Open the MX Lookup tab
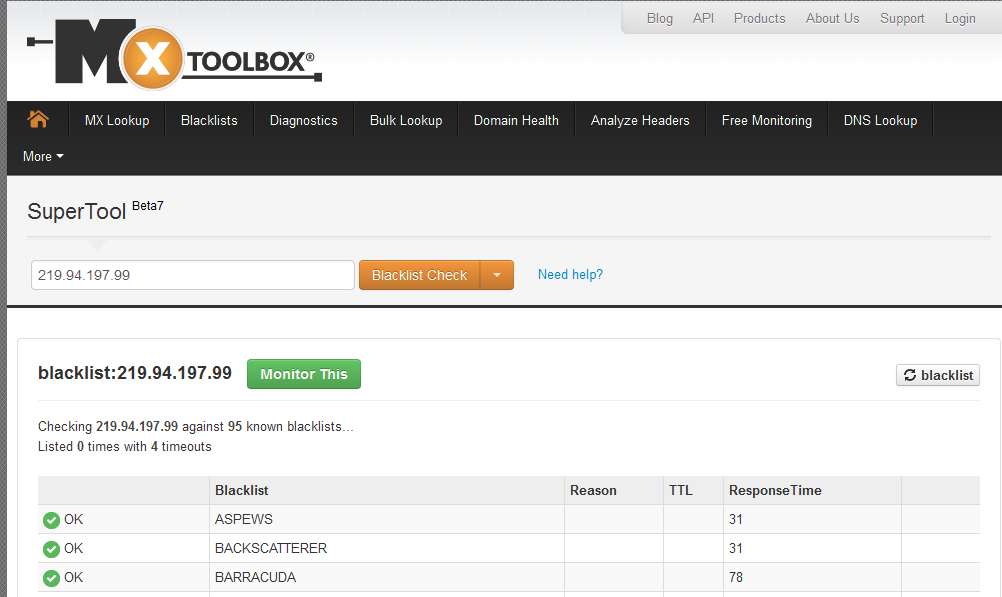This screenshot has height=597, width=1002. click(117, 120)
